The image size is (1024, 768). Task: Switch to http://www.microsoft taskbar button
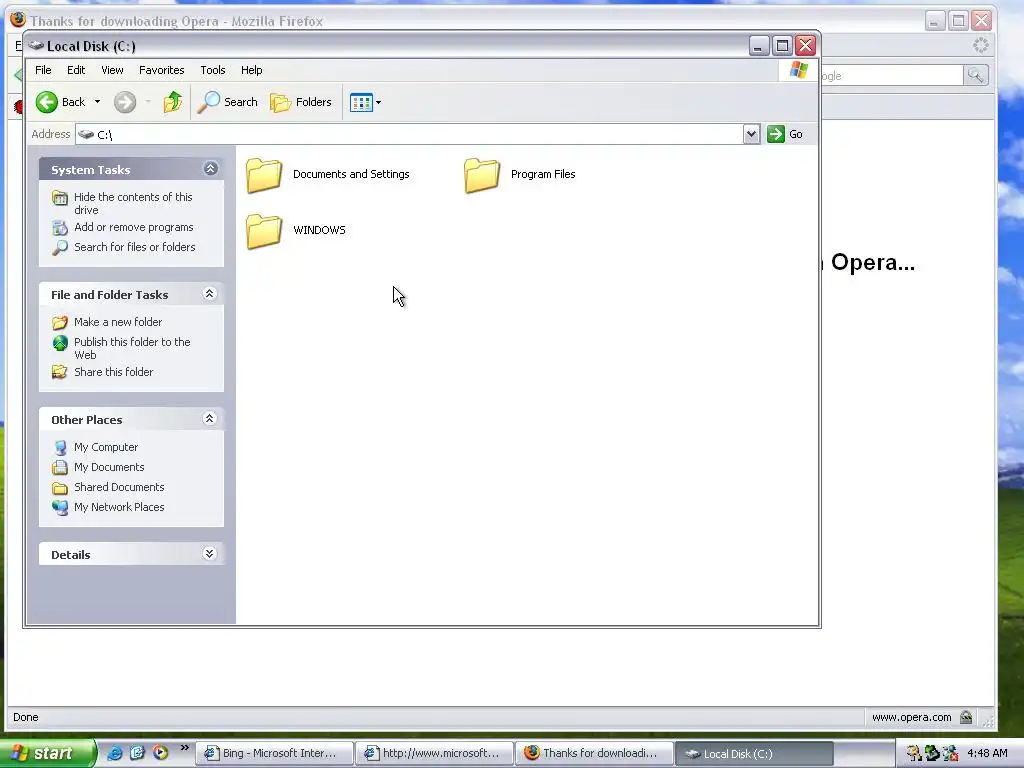pyautogui.click(x=434, y=754)
